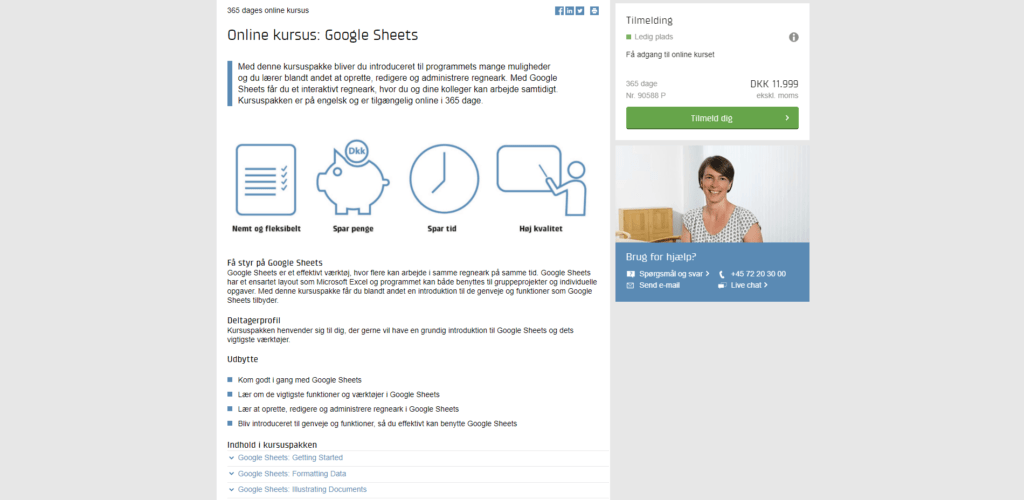Click the 'Nemt og fleksibelt' checklist icon

pyautogui.click(x=266, y=180)
